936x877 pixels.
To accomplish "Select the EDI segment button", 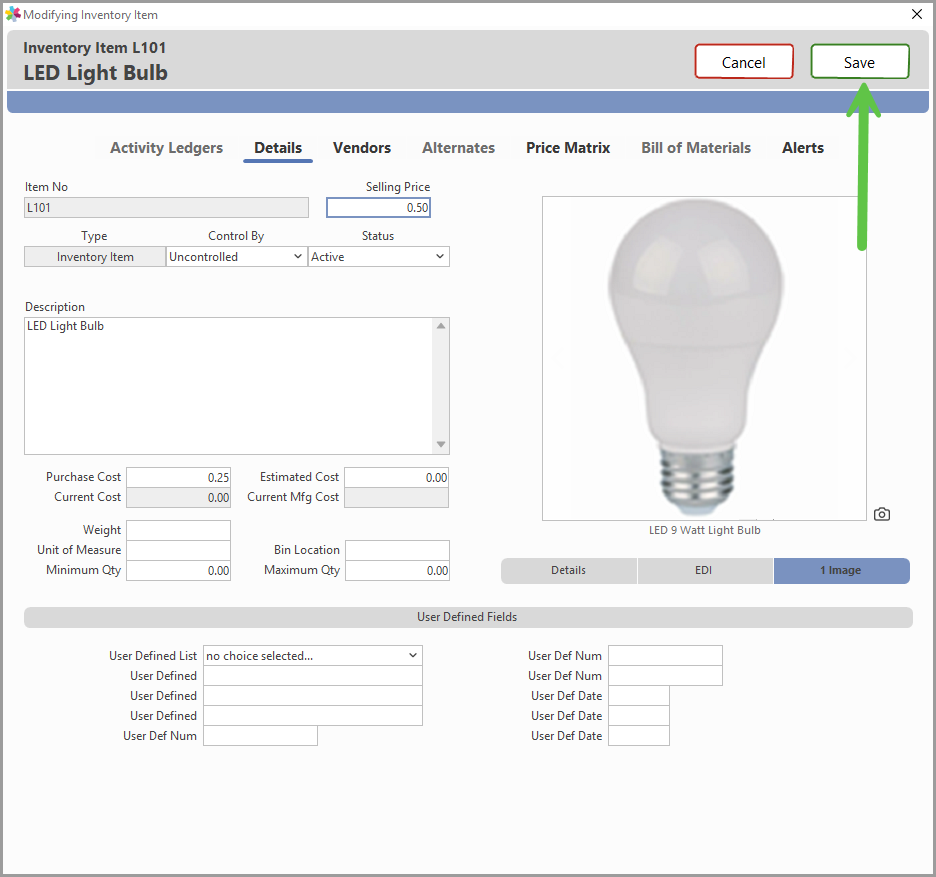I will pos(705,570).
